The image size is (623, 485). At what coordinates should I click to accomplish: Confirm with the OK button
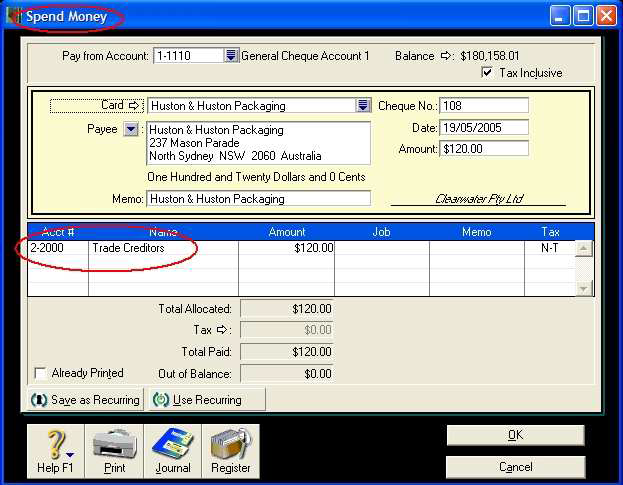(515, 435)
